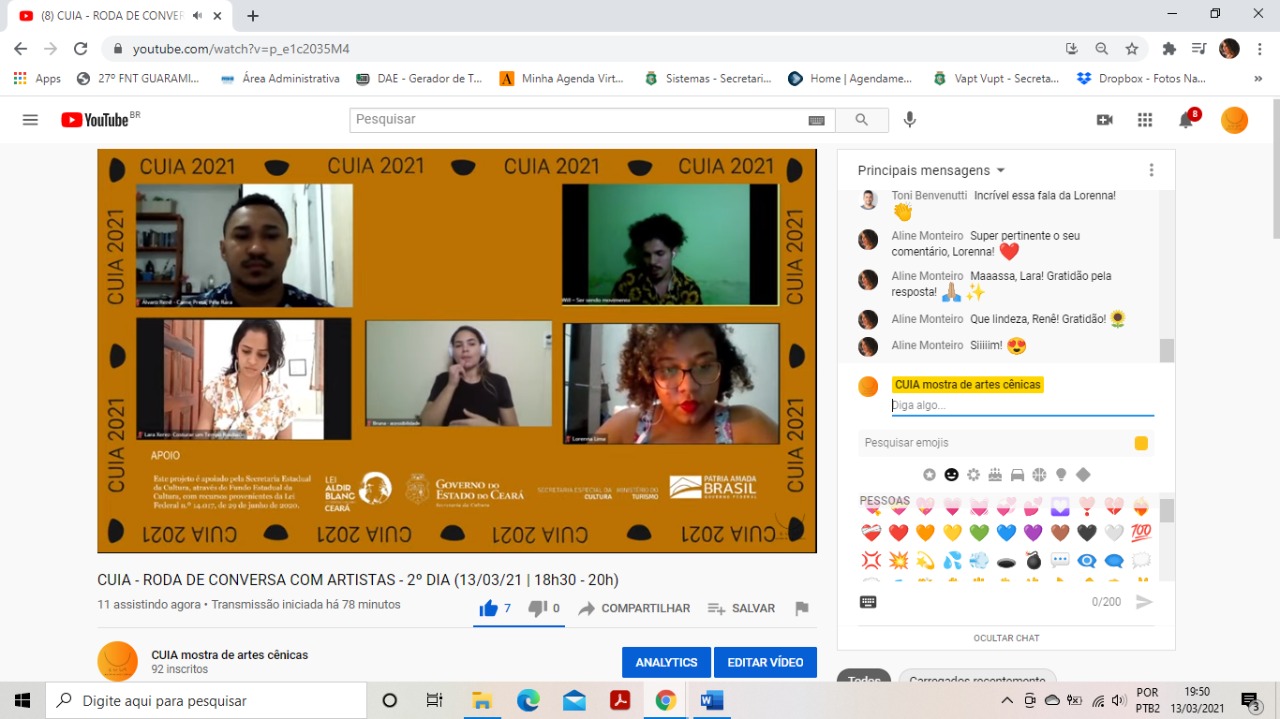
Task: Click the EDITAR VÍDEO button
Action: (765, 662)
